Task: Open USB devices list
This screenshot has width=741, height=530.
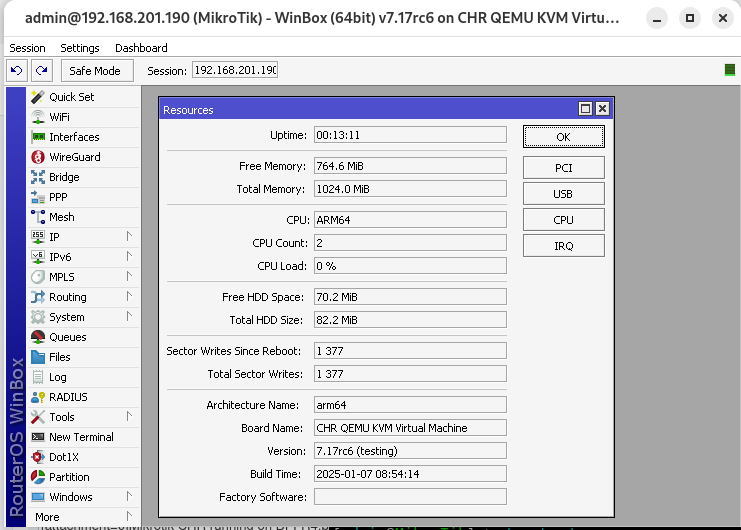Action: coord(563,194)
